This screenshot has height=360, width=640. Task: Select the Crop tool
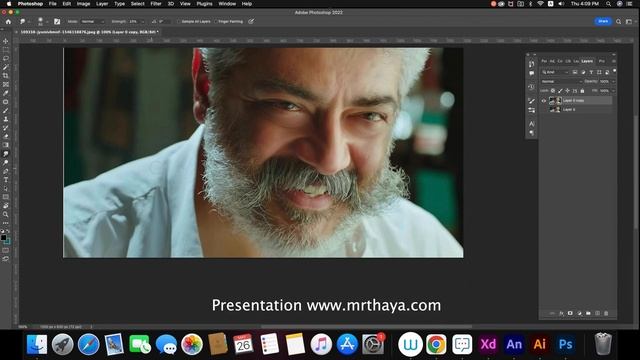pyautogui.click(x=6, y=76)
